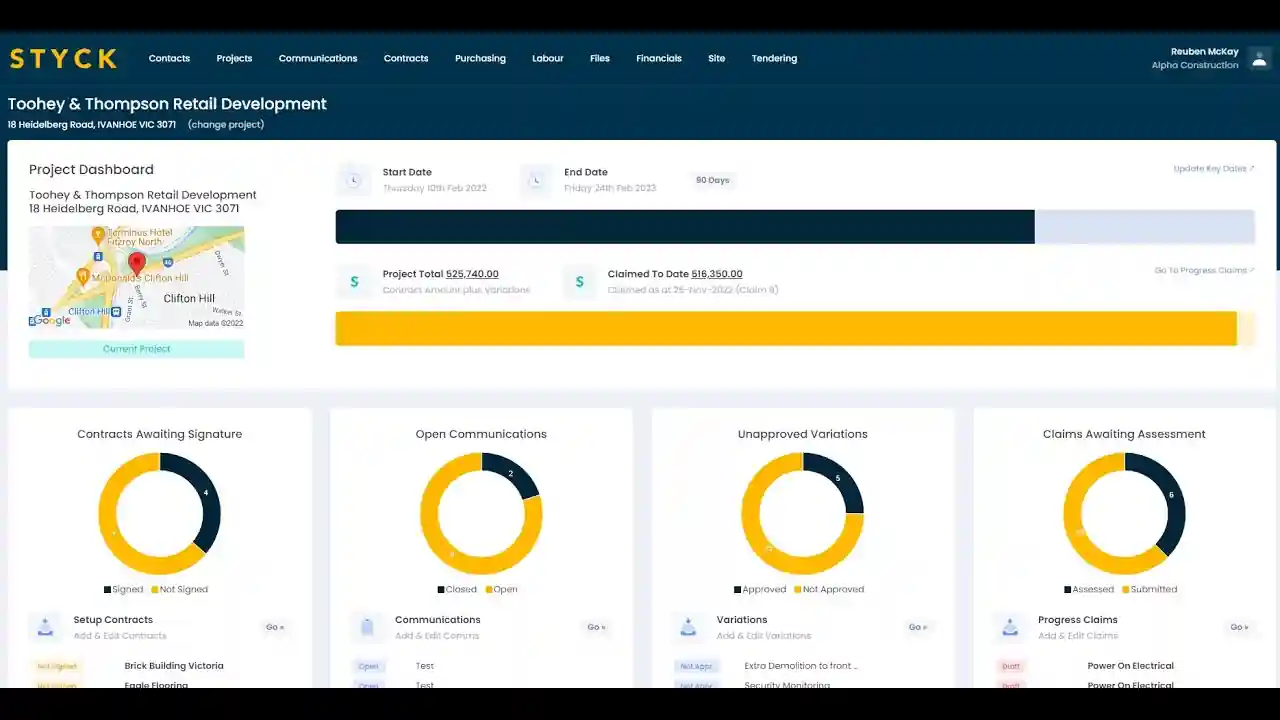Click the Progress Claims card icon
The image size is (1280, 720).
1010,627
